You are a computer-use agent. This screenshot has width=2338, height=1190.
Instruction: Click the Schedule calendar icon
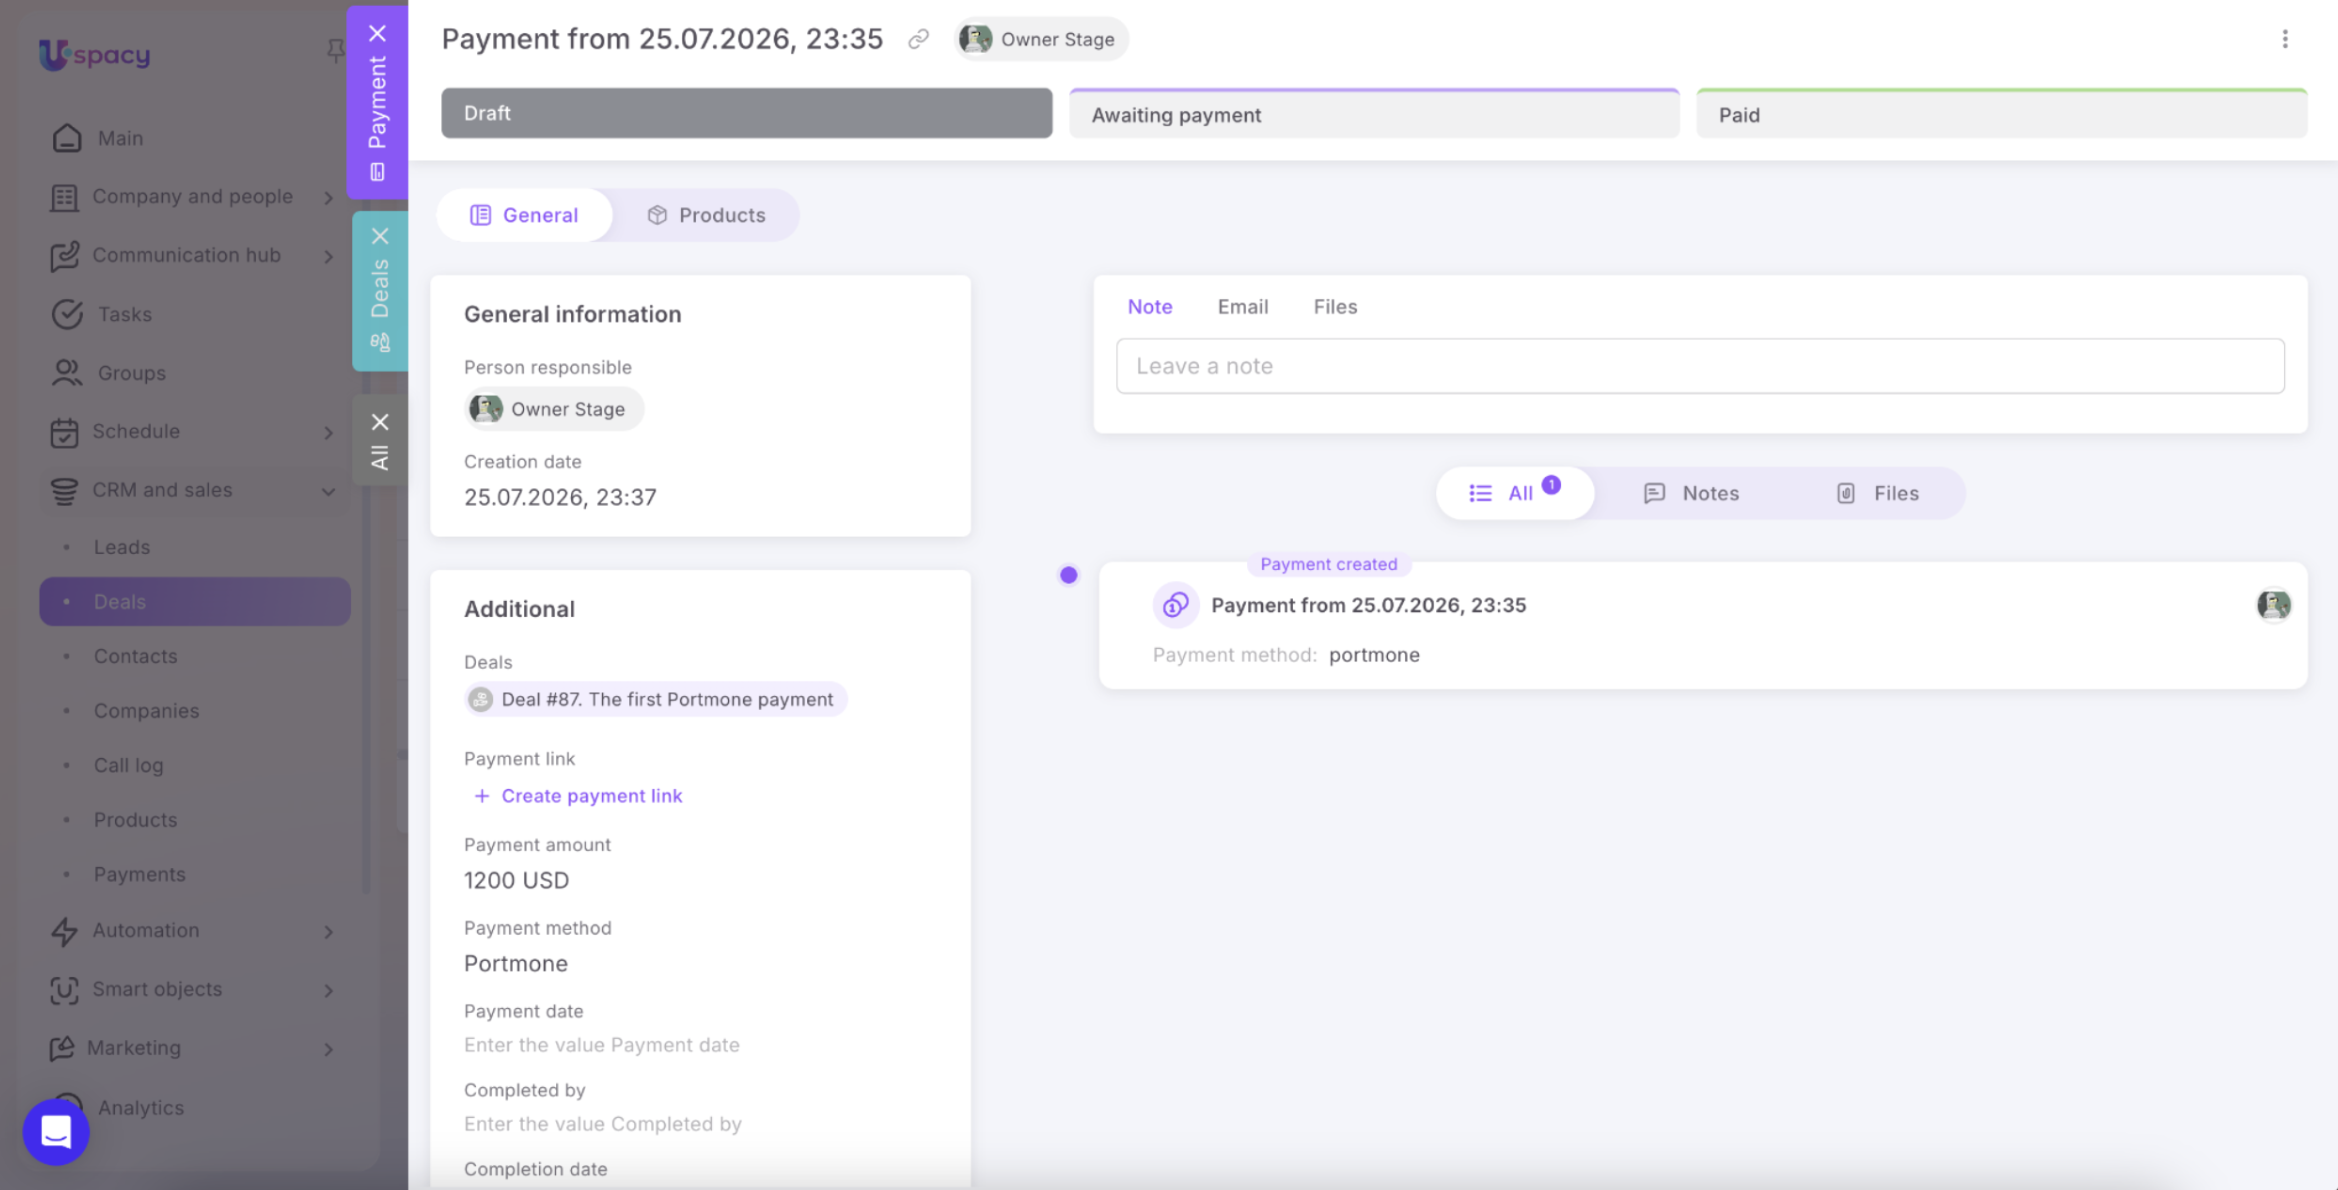click(64, 432)
